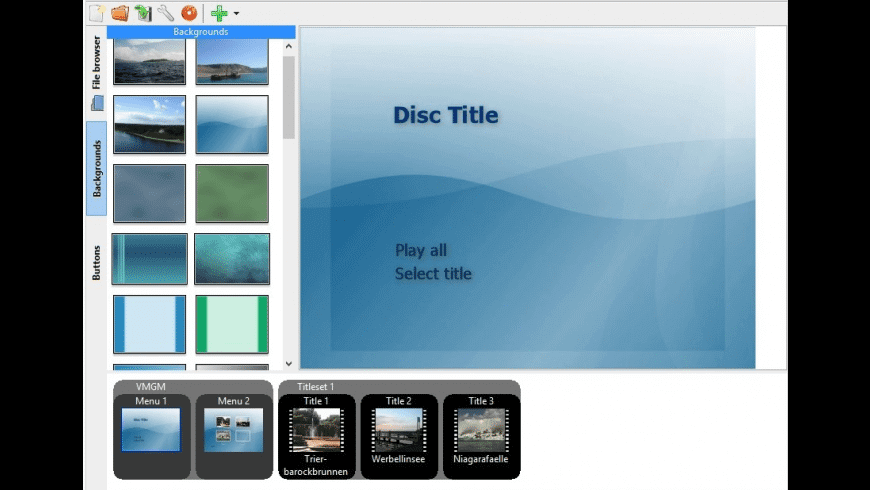Click the background list scroll-up arrow
The height and width of the screenshot is (490, 870).
click(289, 46)
